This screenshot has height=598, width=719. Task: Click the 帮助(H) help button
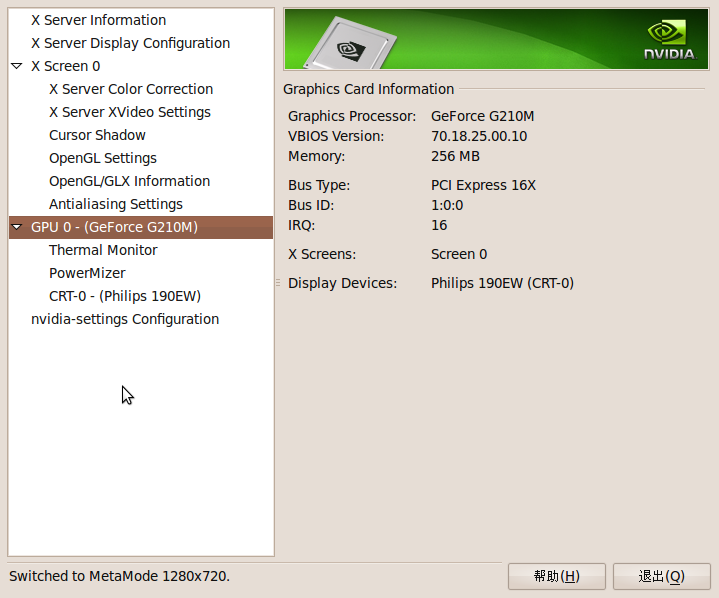click(557, 576)
